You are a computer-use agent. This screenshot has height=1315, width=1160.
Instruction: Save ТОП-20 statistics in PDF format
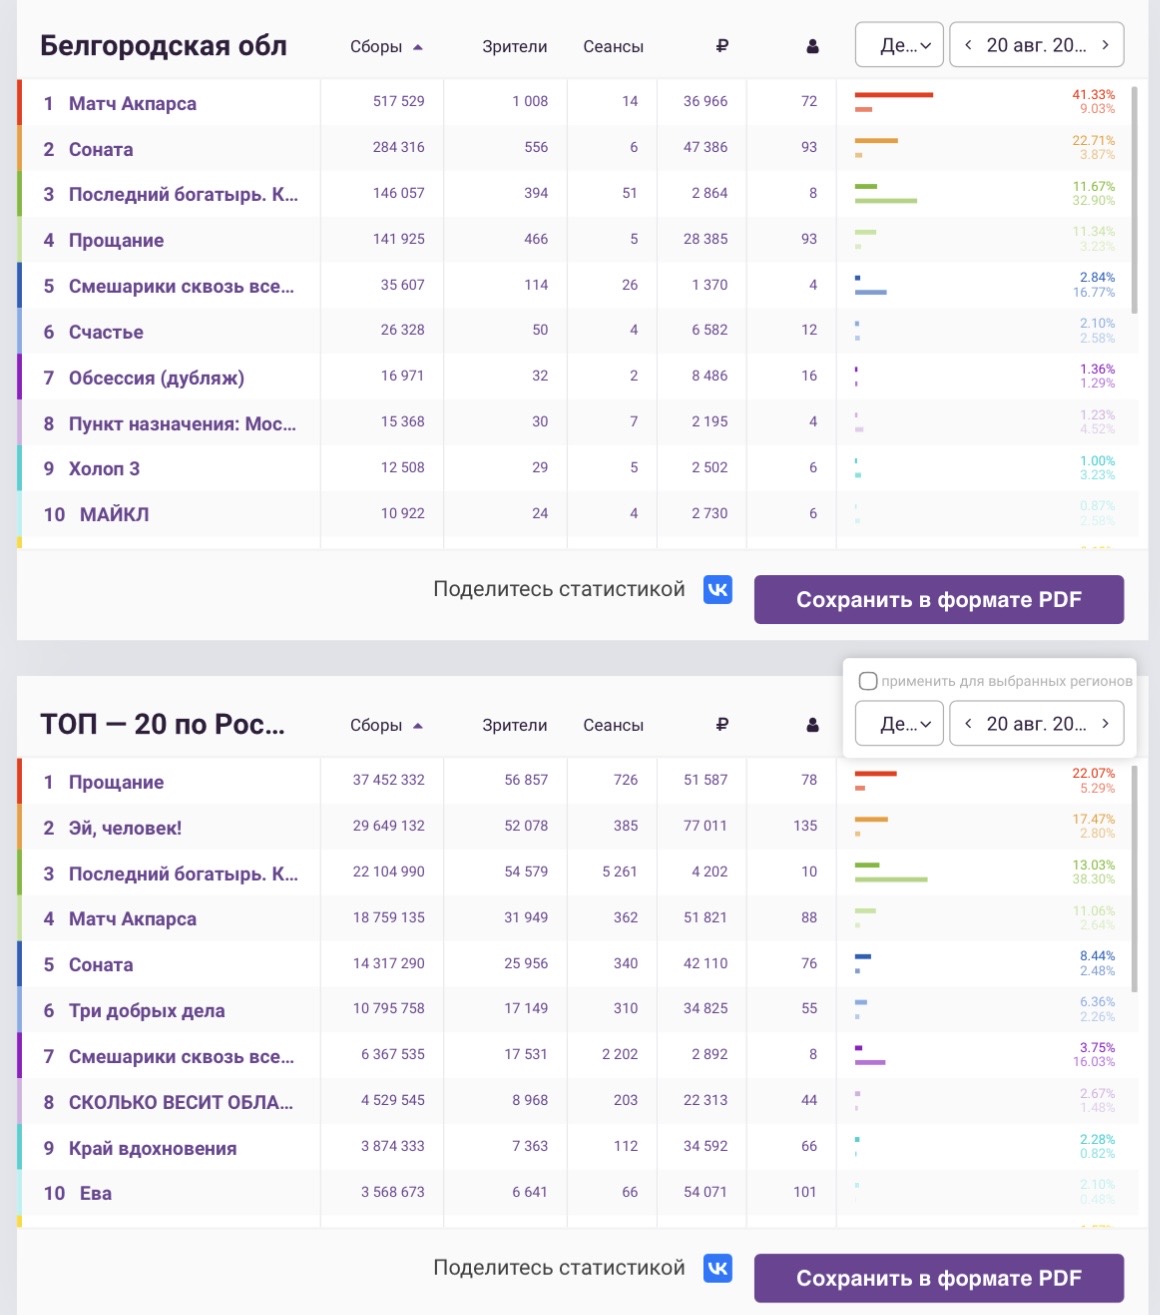click(x=939, y=1278)
